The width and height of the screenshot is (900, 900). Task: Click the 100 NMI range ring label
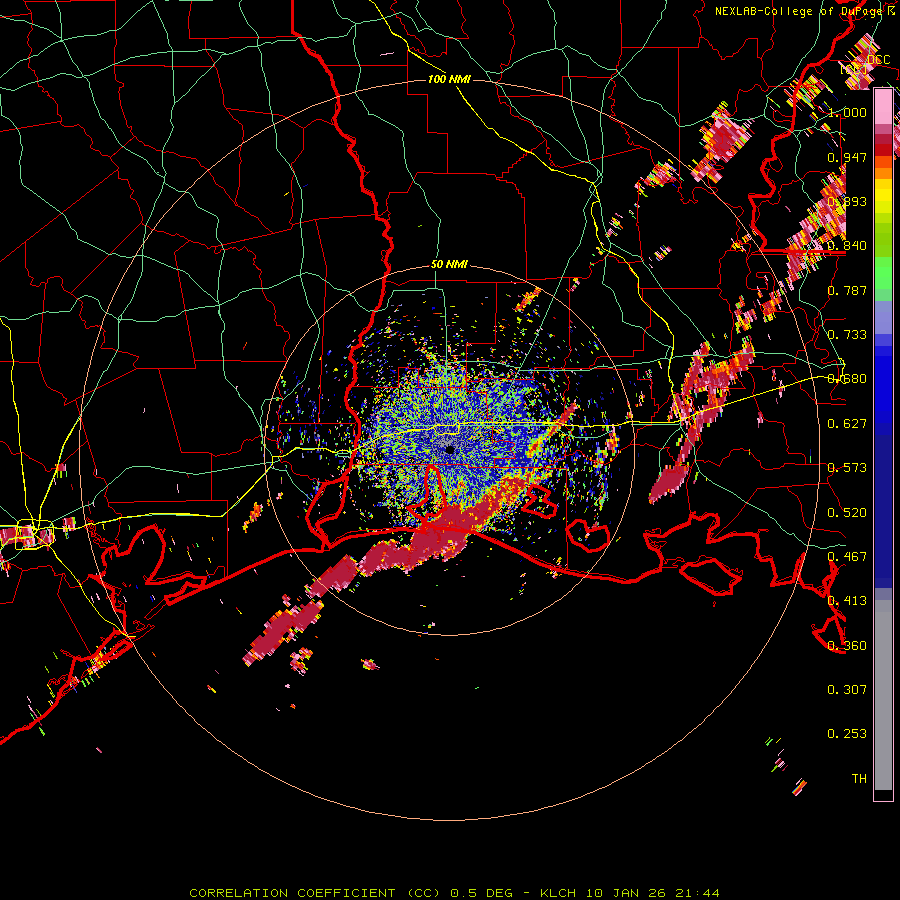coord(449,79)
